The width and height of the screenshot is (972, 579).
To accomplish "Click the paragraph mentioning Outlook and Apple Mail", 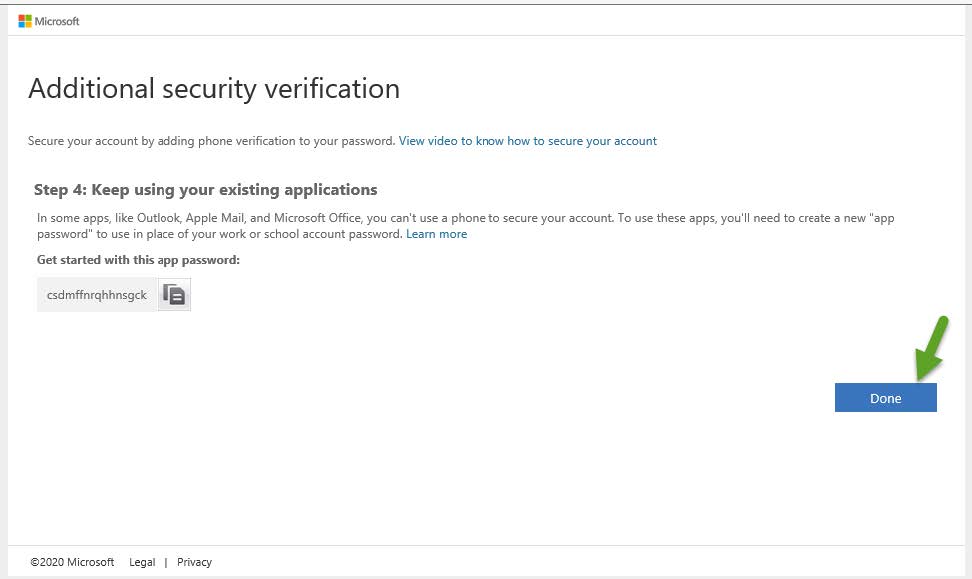I will click(x=466, y=226).
